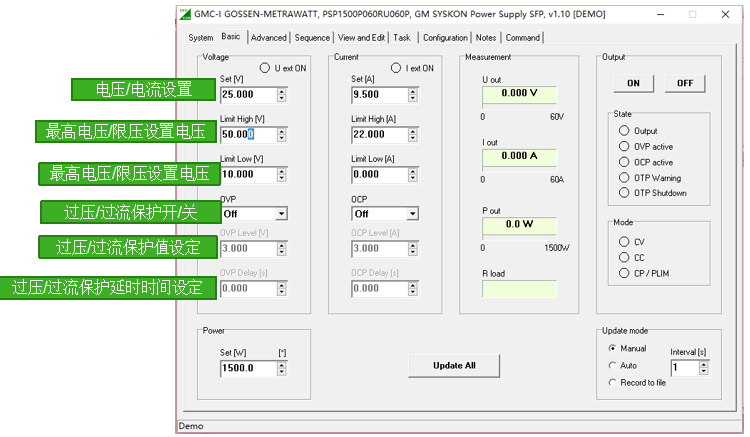This screenshot has height=437, width=750.
Task: Open the OVP dropdown
Action: [281, 213]
